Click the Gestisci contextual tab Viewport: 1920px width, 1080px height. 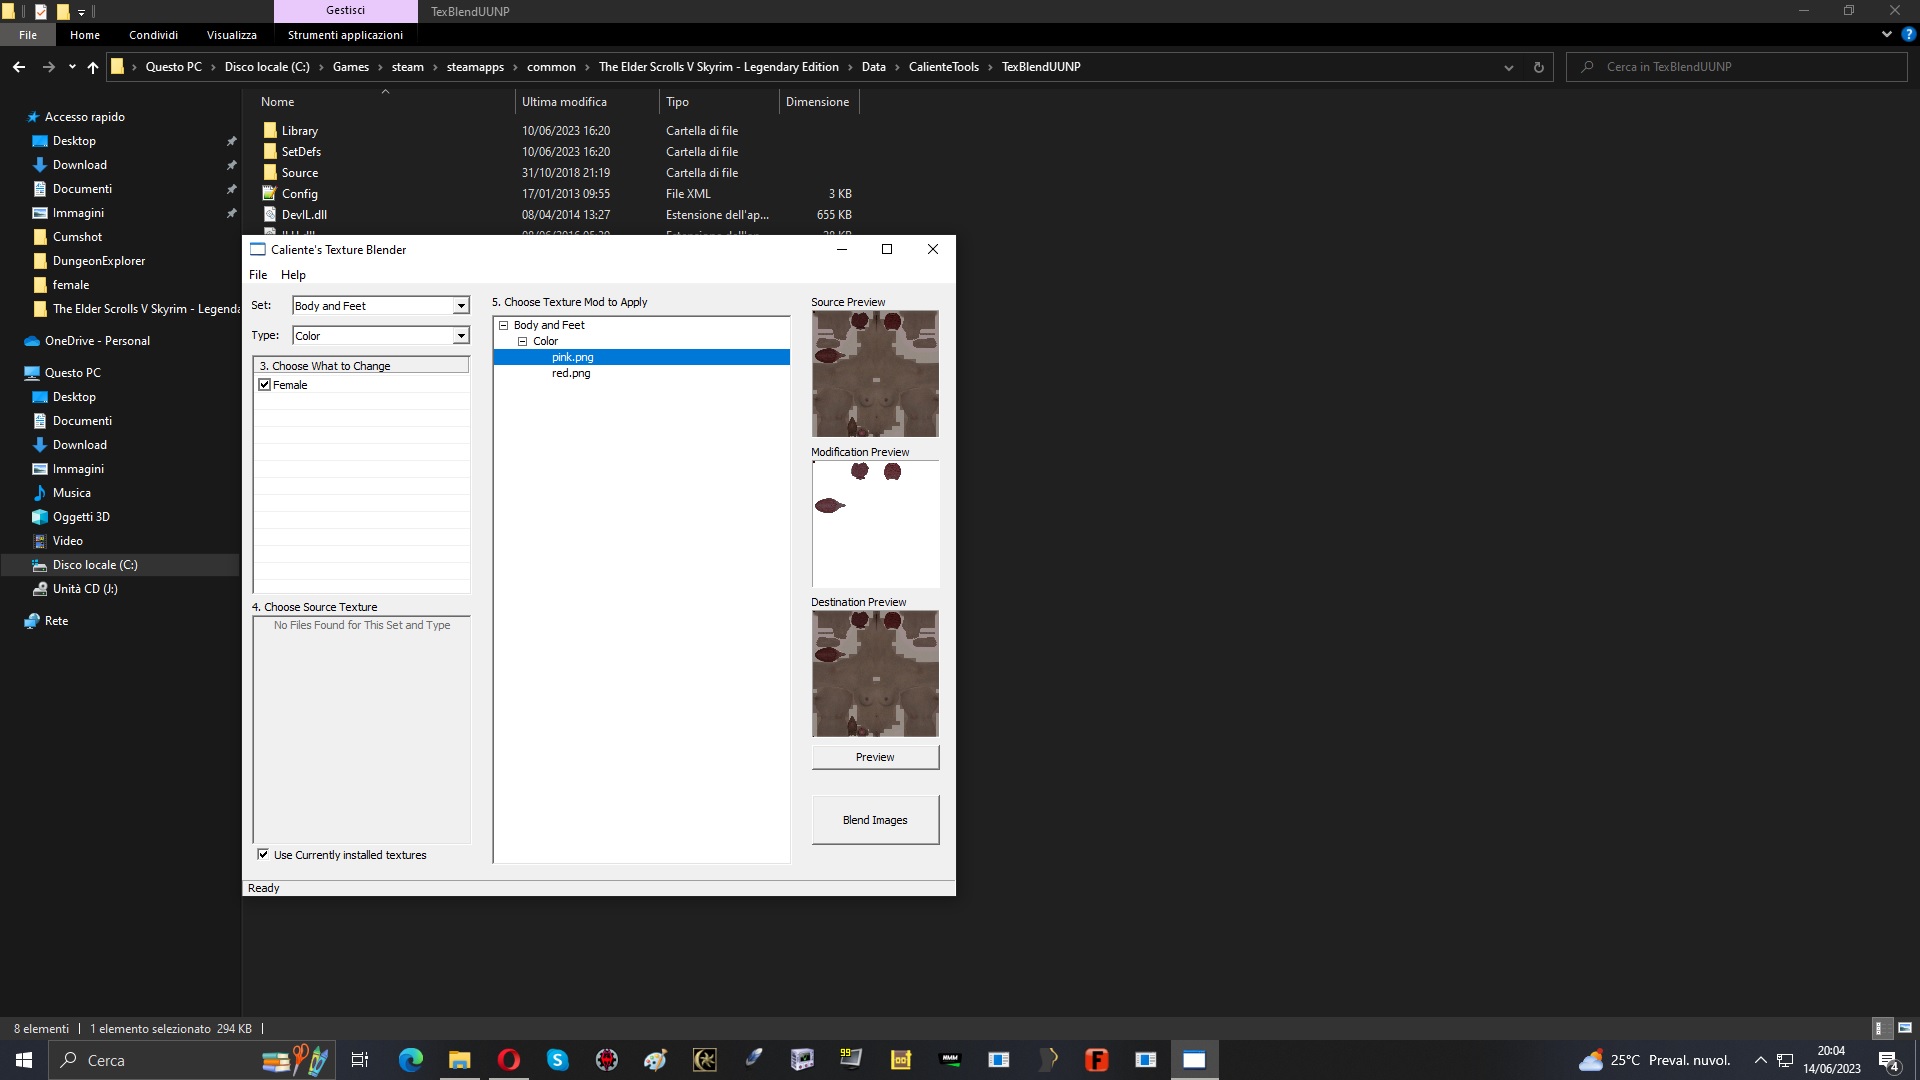pyautogui.click(x=345, y=11)
